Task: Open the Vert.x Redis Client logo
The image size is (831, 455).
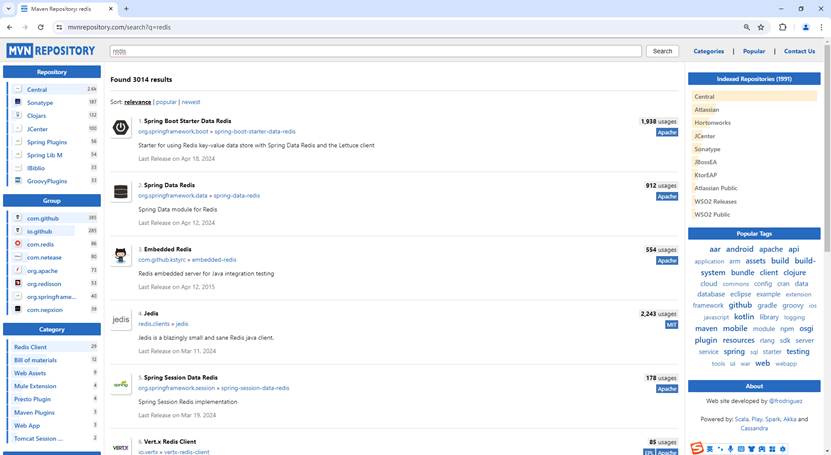Action: point(121,448)
